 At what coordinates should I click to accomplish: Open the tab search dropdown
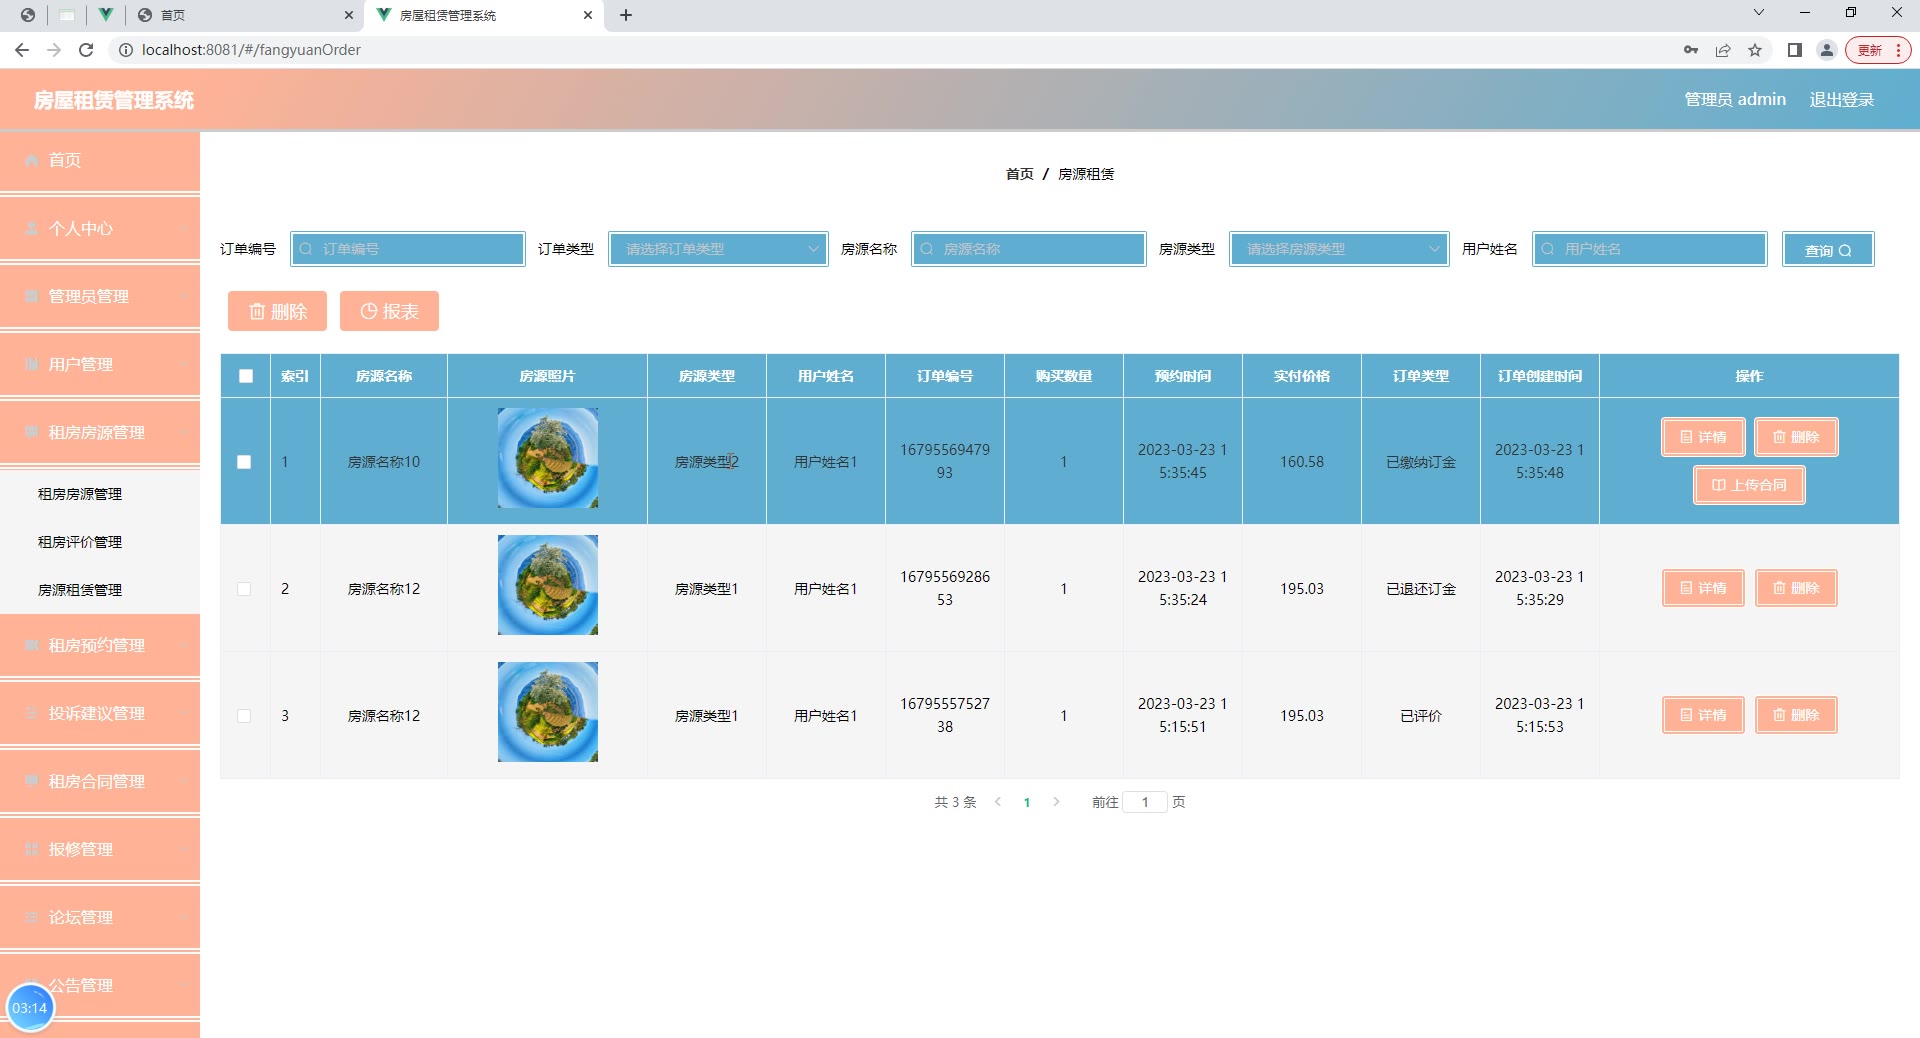(x=1759, y=13)
